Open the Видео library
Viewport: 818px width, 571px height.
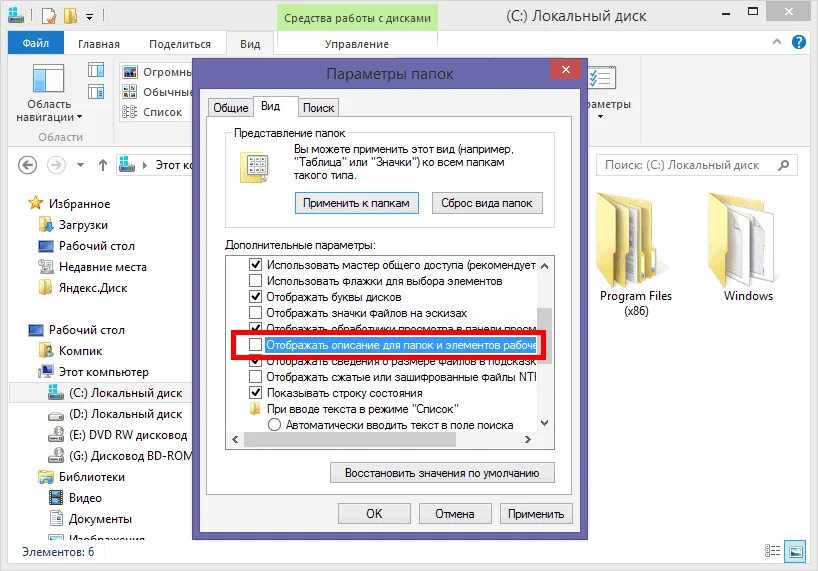[x=75, y=497]
